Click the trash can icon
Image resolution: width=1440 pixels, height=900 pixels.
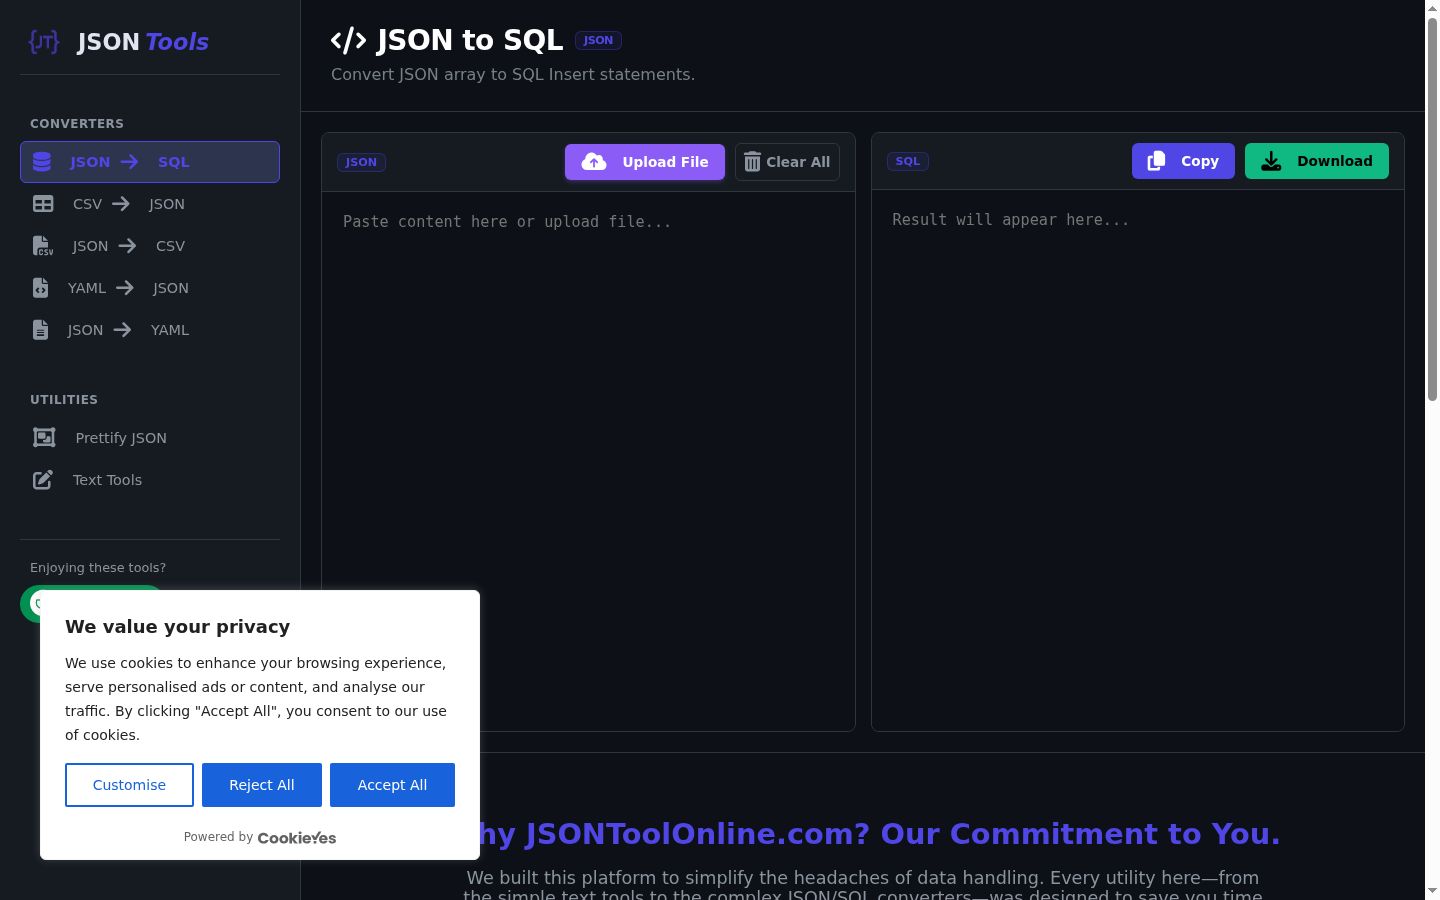pos(752,162)
